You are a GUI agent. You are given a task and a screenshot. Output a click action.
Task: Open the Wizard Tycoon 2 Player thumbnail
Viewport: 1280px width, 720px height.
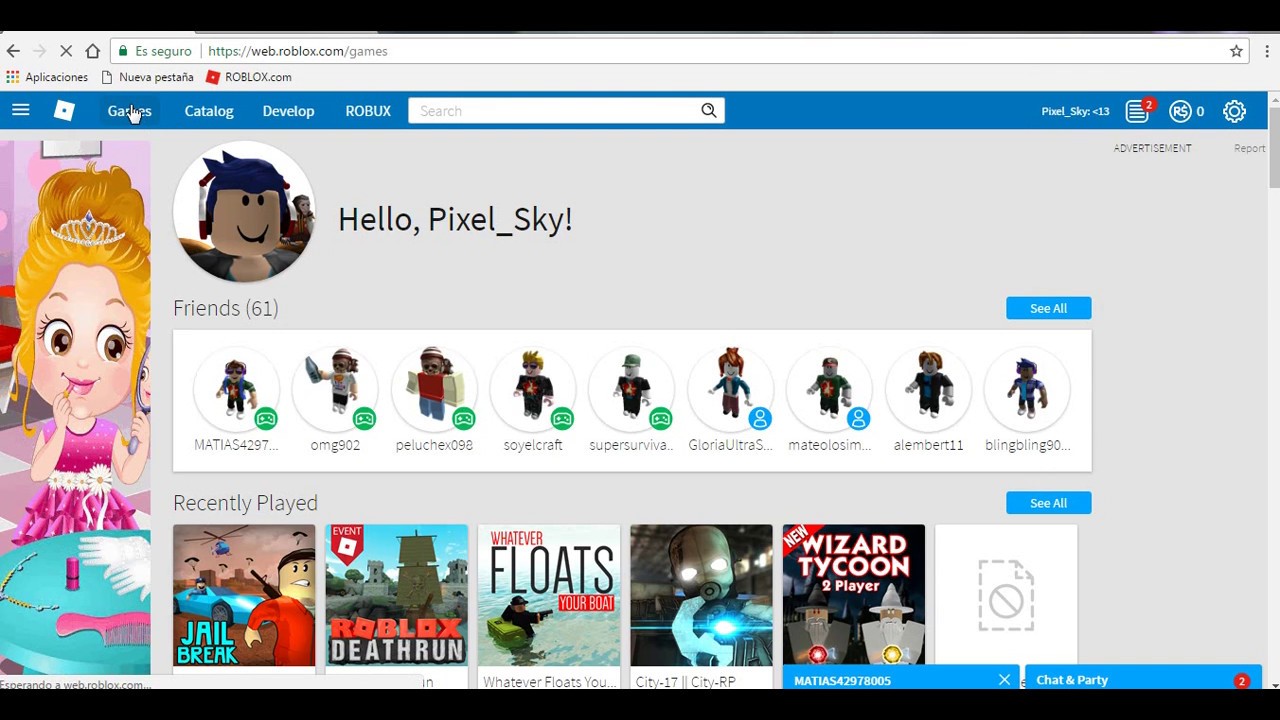tap(854, 595)
